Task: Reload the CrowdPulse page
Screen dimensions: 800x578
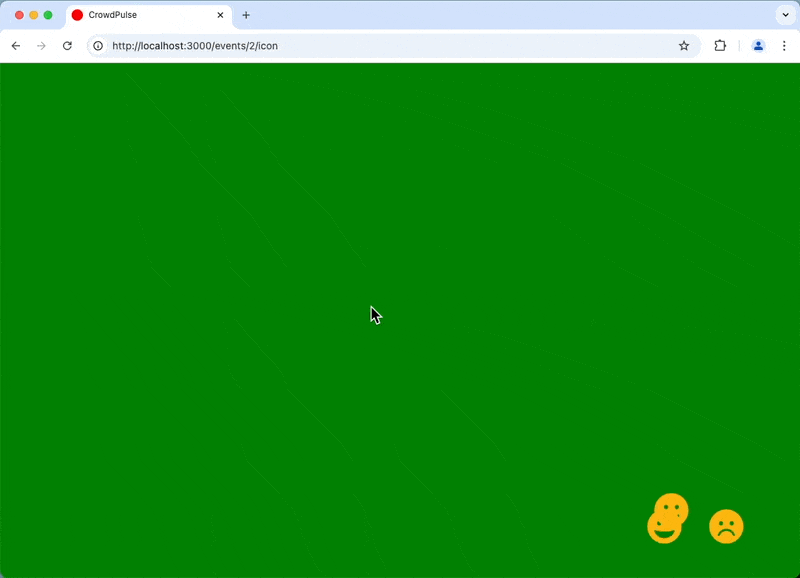Action: coord(67,46)
